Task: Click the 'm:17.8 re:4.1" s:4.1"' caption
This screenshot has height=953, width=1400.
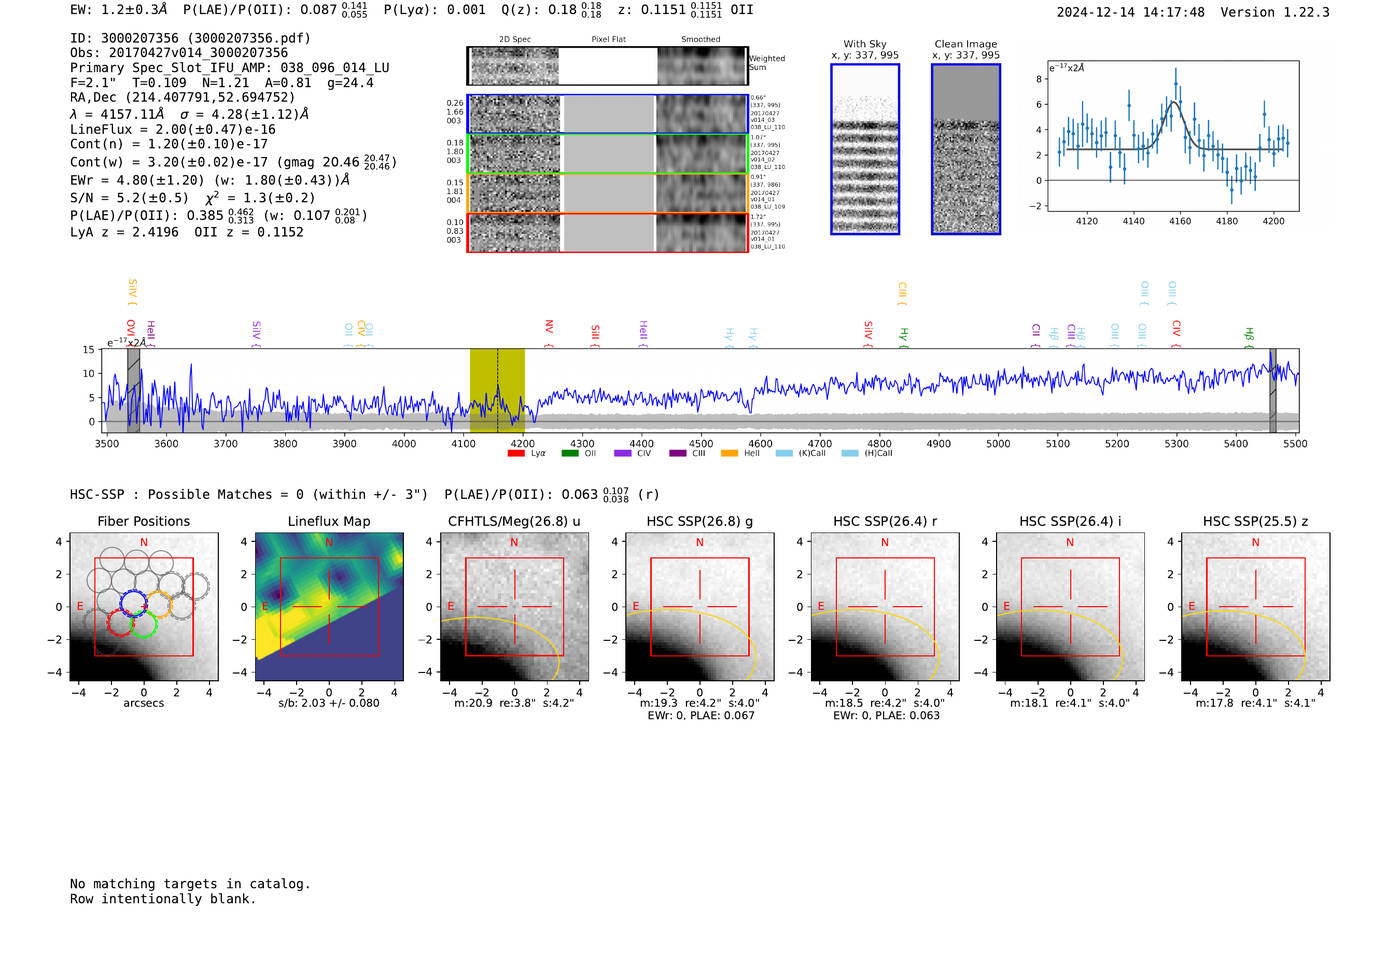Action: pyautogui.click(x=1255, y=703)
